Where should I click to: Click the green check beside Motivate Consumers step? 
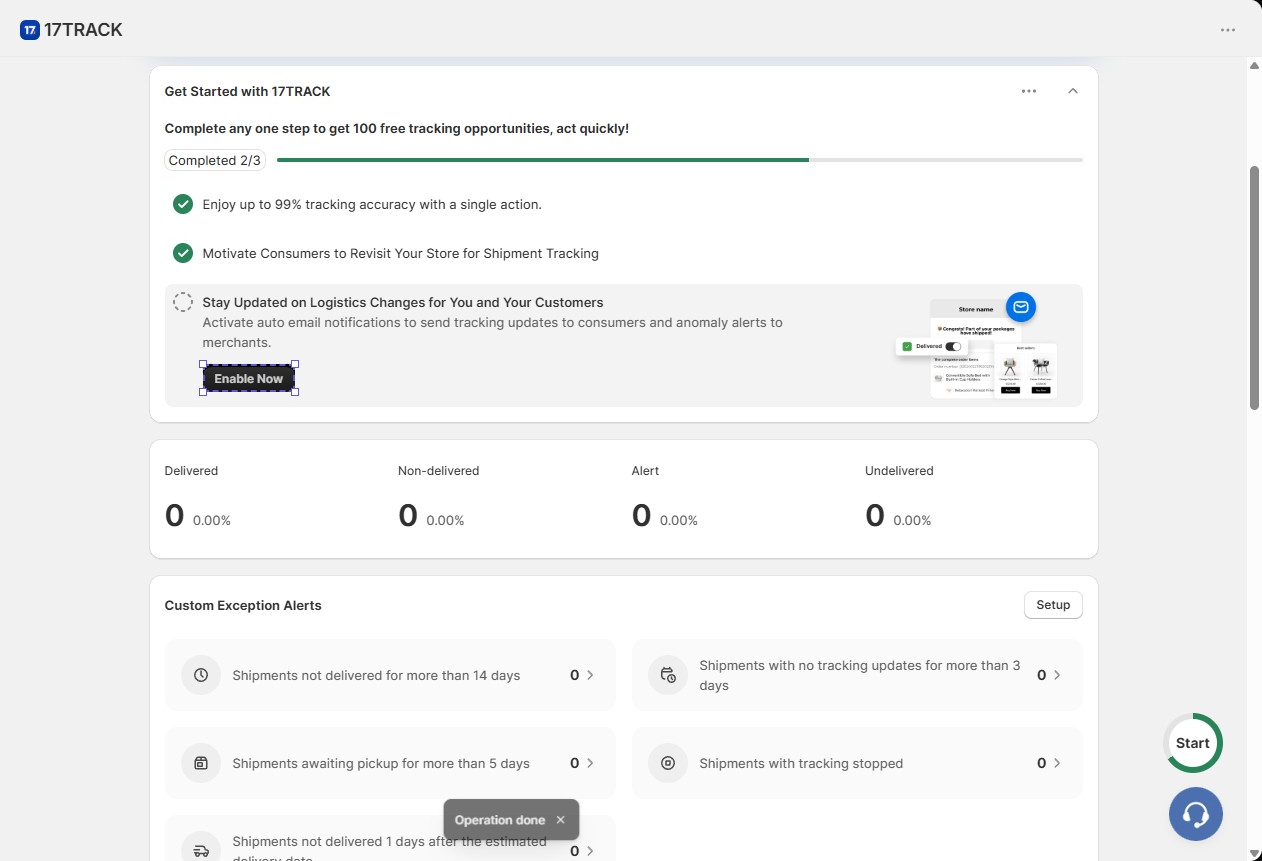point(183,253)
